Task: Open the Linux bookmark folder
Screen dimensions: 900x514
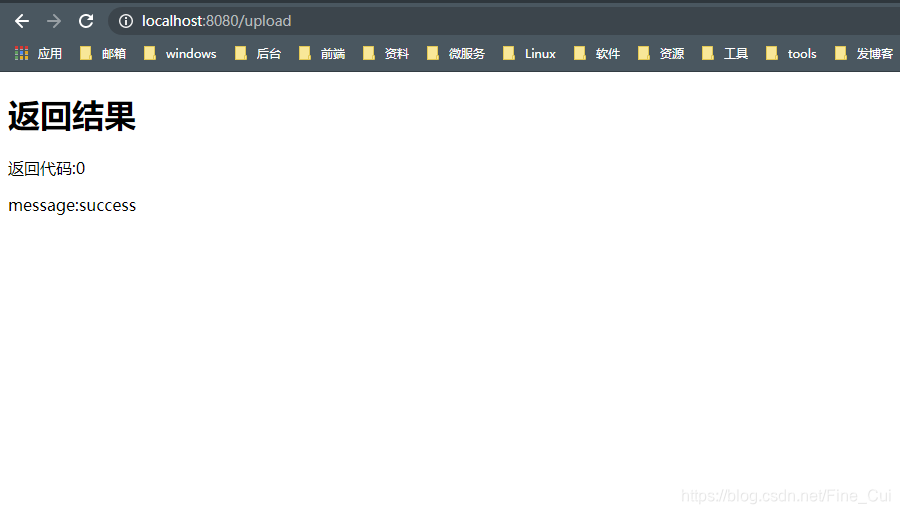Action: [529, 53]
